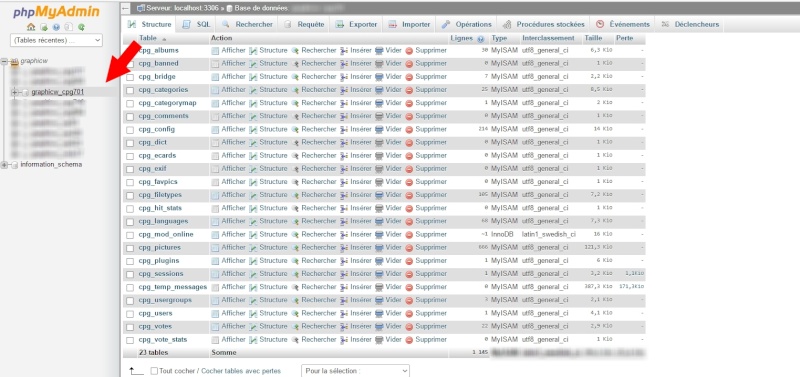
Task: Open the Déclencheurs tab
Action: click(690, 24)
